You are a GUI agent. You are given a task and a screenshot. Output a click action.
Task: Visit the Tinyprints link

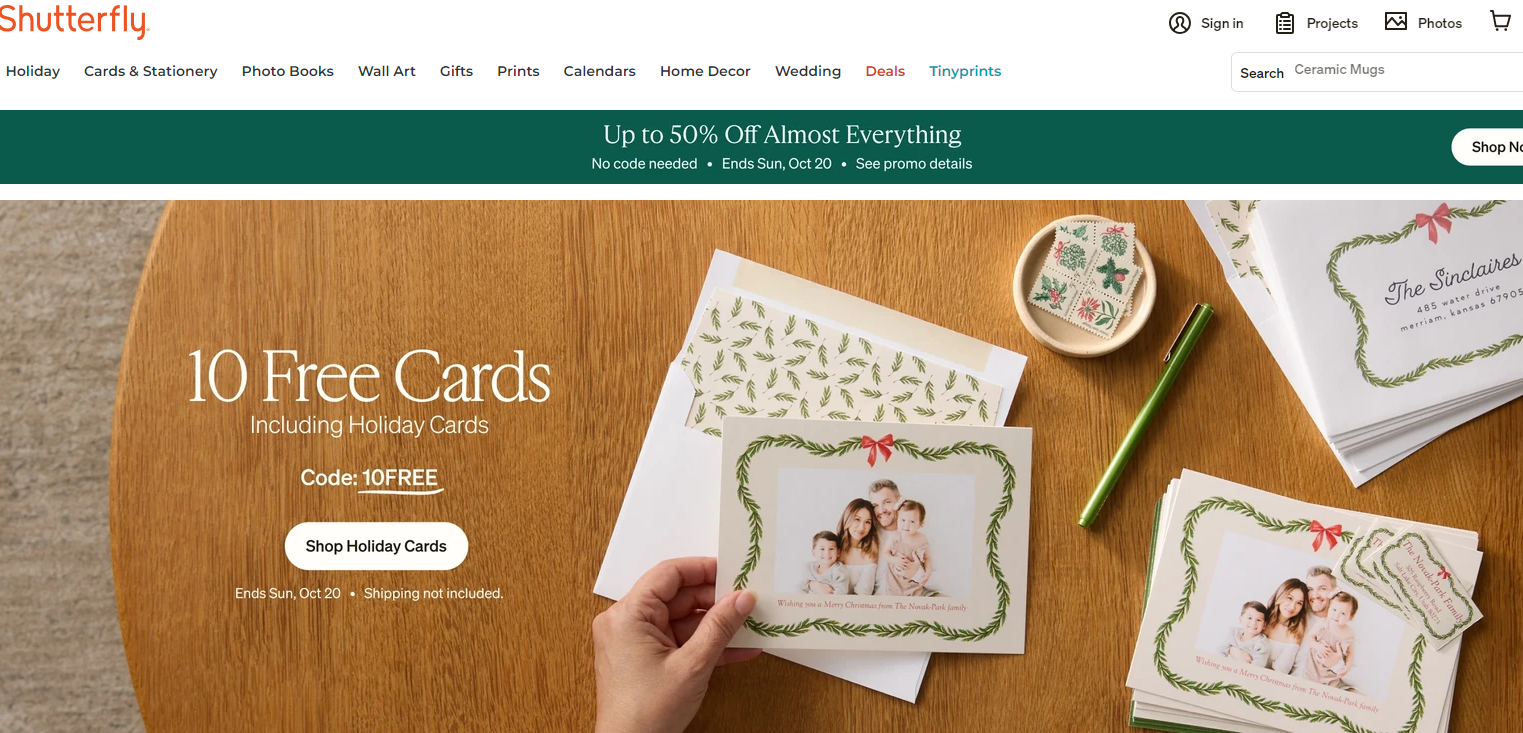coord(965,71)
